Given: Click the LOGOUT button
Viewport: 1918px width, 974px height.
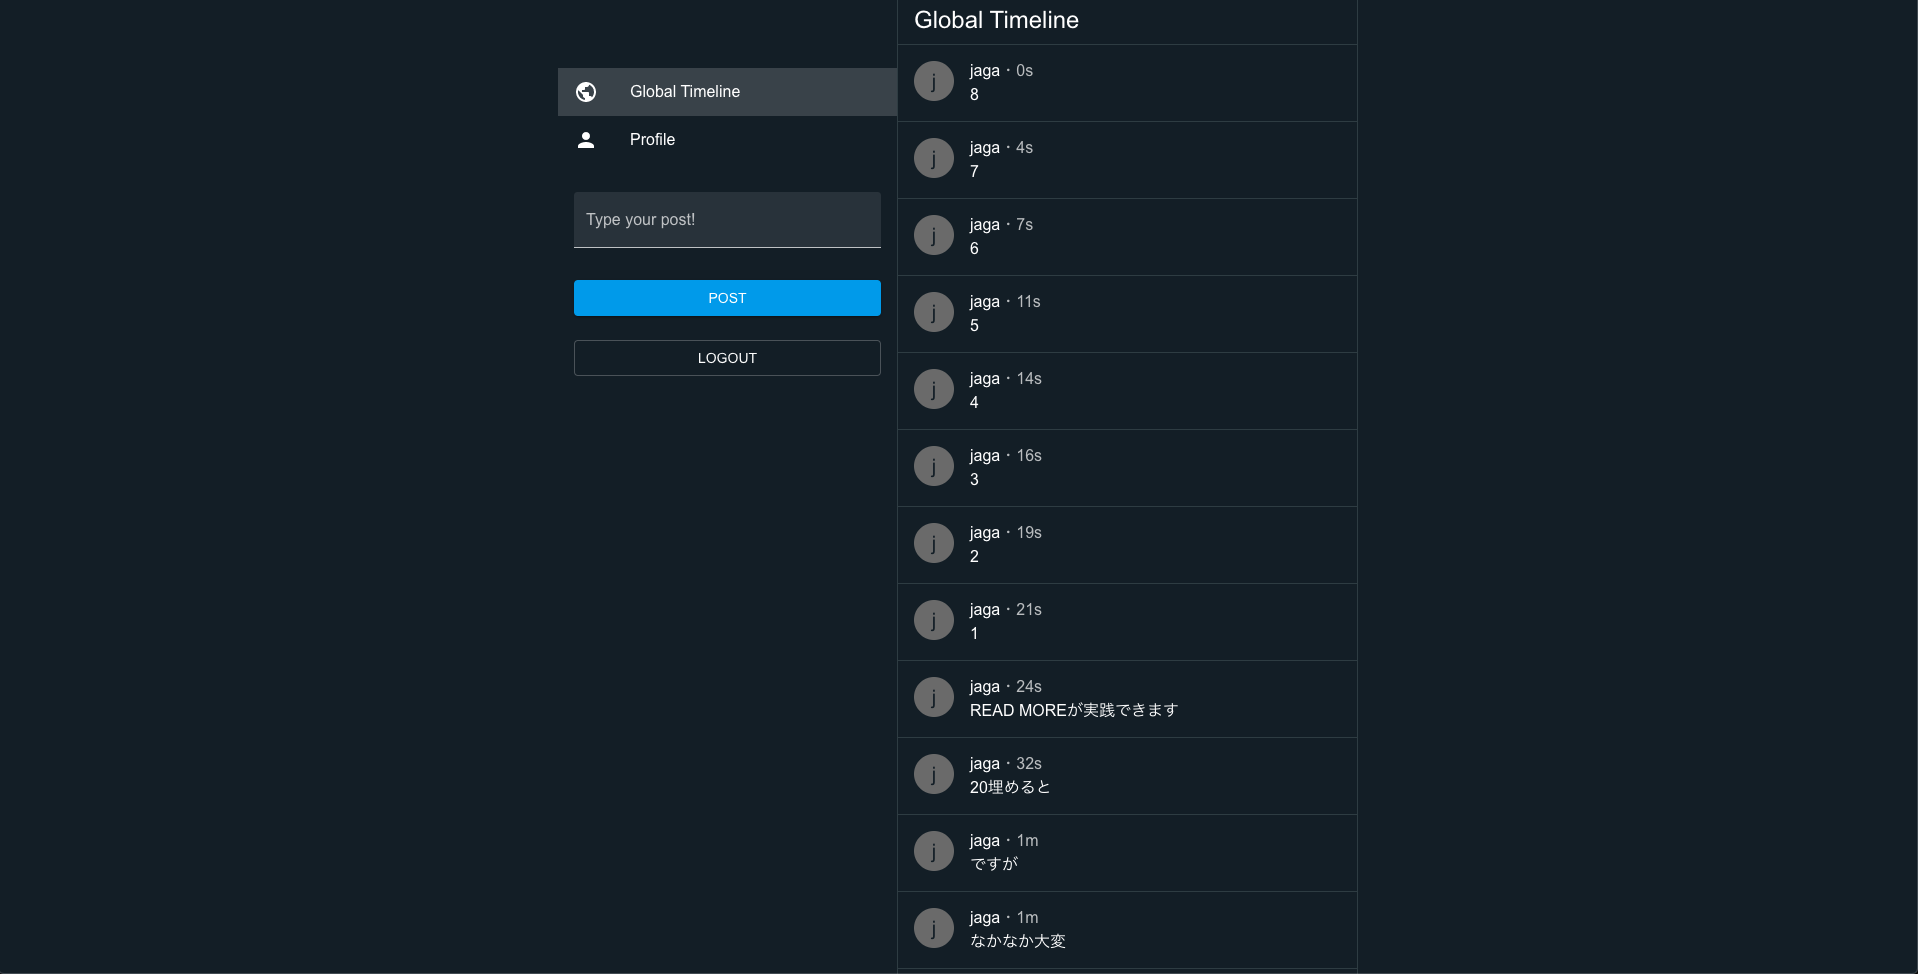Looking at the screenshot, I should pyautogui.click(x=727, y=358).
